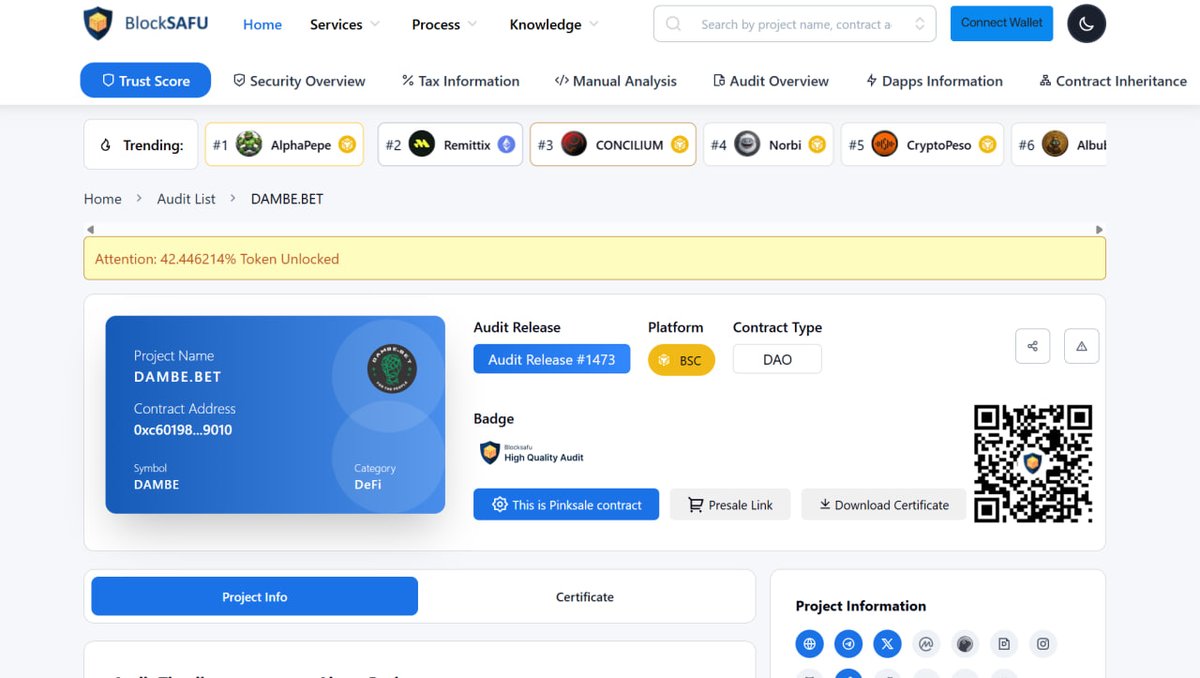Open the CoinMarketCap link icon

926,644
